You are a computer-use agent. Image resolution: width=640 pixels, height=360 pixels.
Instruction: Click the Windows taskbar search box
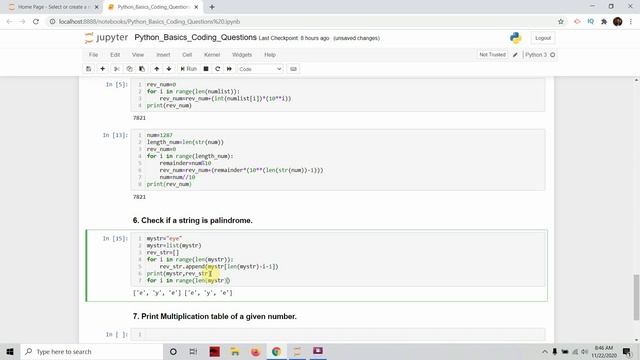pyautogui.click(x=91, y=351)
